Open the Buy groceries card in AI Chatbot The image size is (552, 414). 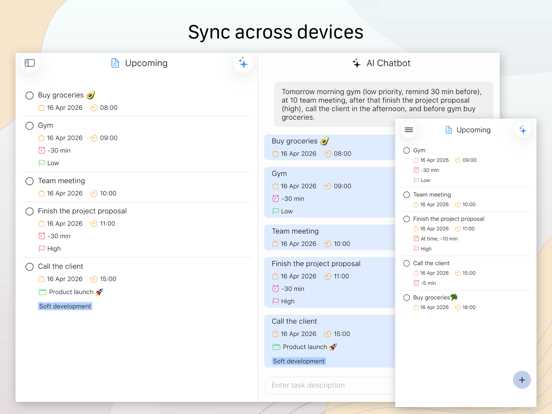330,147
